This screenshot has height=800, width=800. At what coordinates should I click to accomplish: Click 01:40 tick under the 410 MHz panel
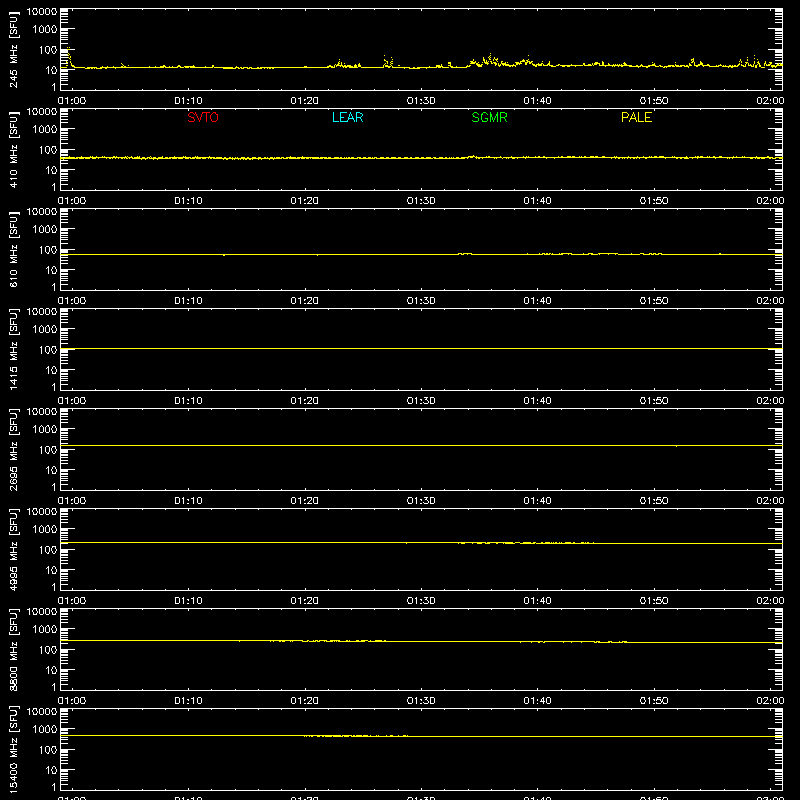pos(537,201)
